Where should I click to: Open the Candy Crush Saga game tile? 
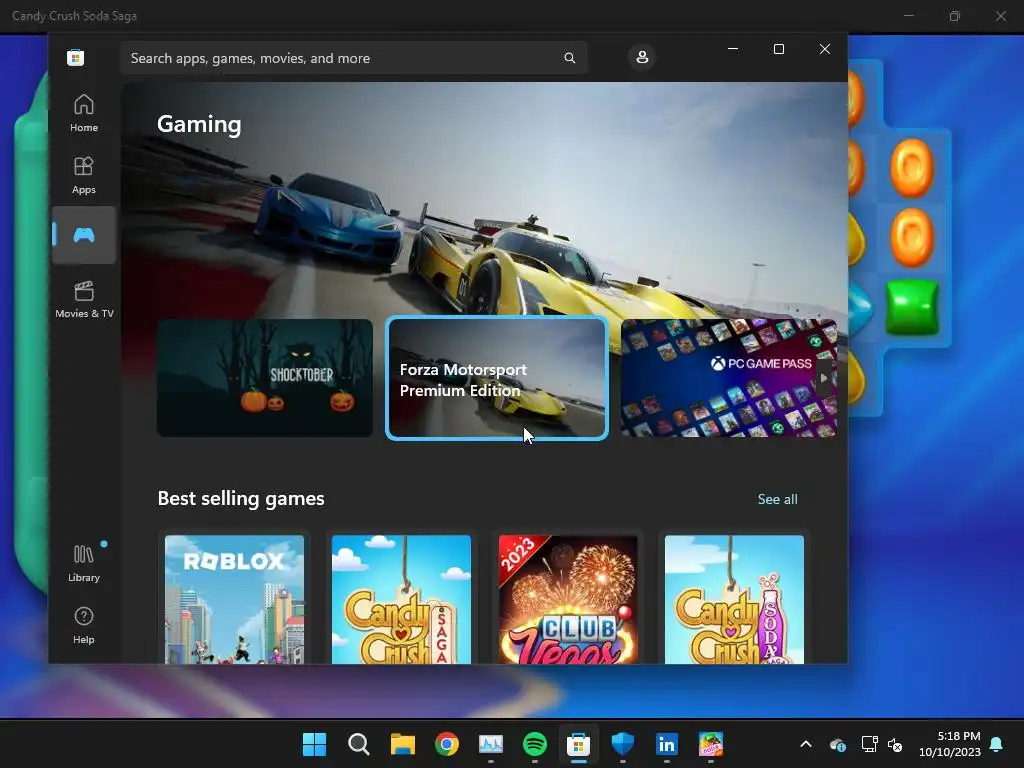pyautogui.click(x=401, y=599)
